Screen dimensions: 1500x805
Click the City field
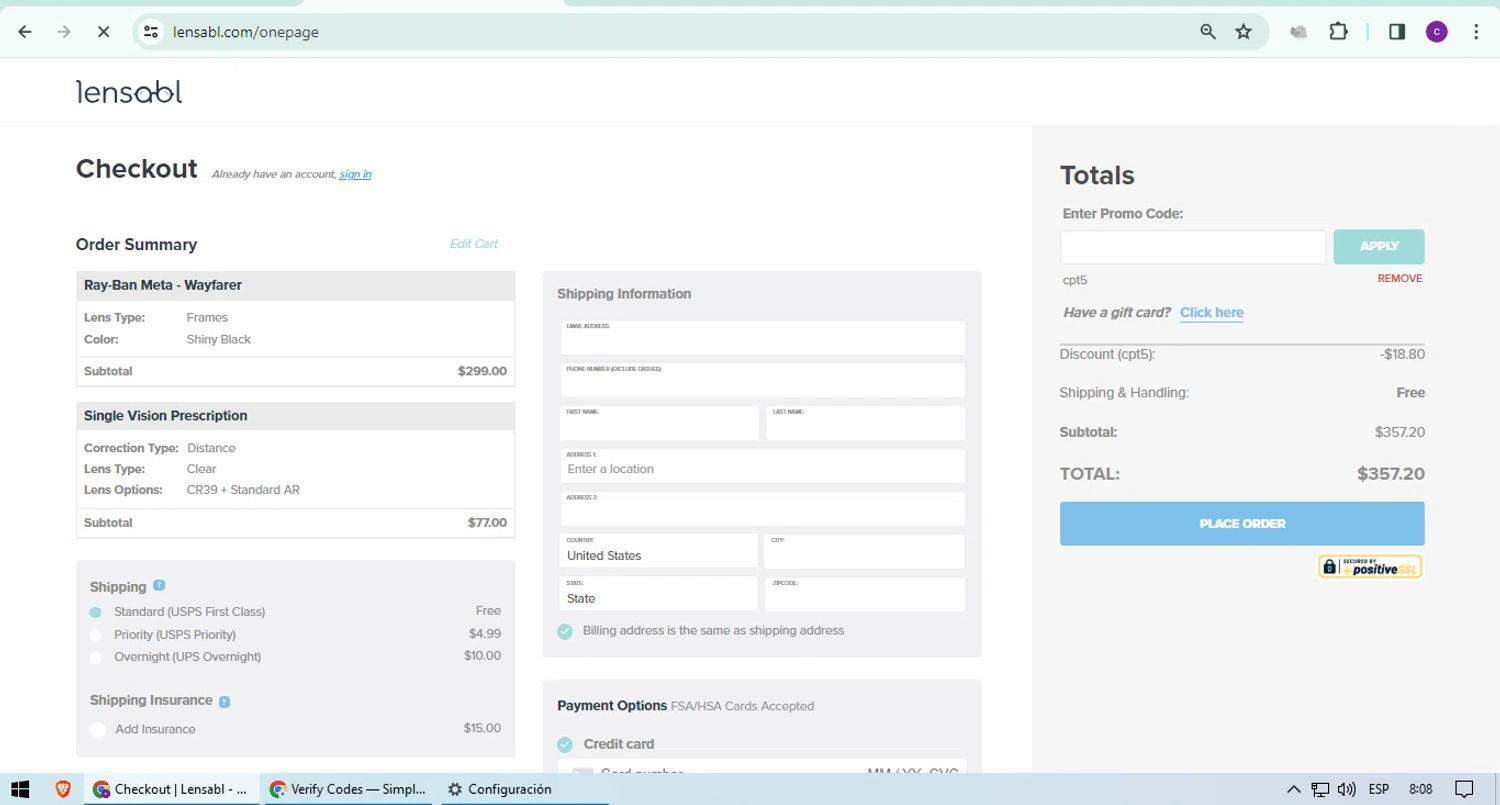pyautogui.click(x=866, y=551)
